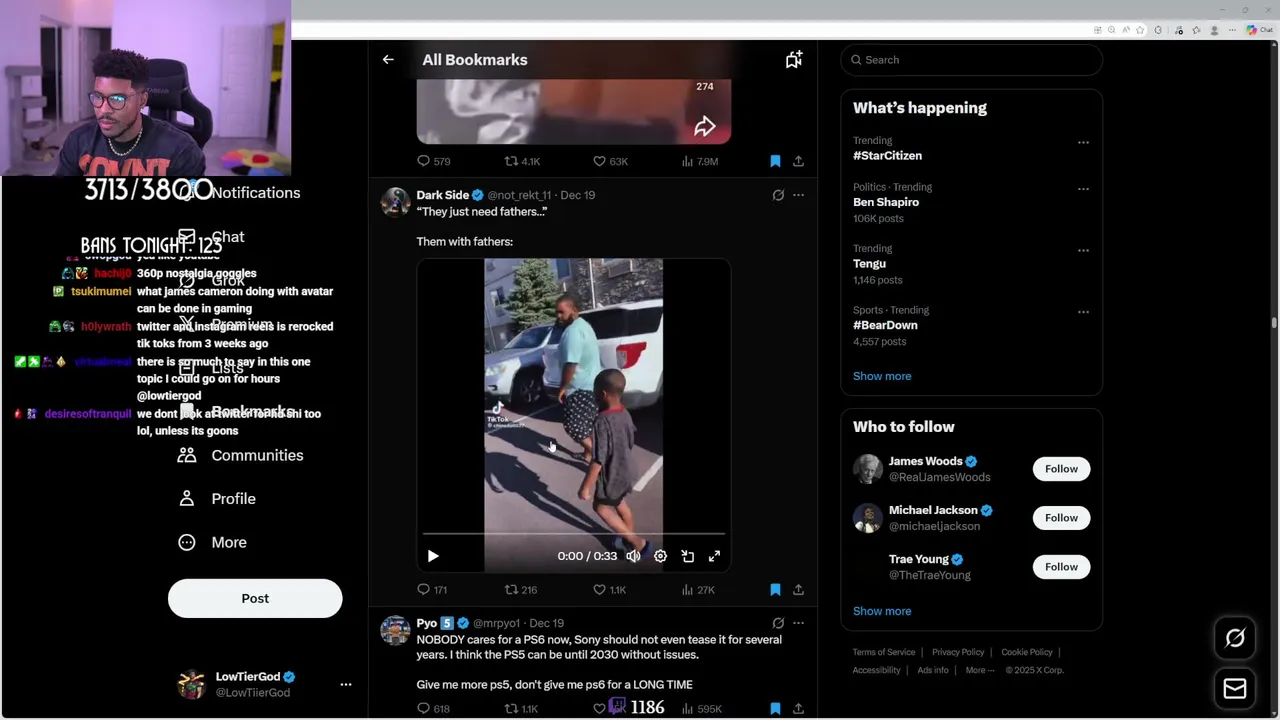This screenshot has height=720, width=1280.
Task: Click the Search input field
Action: 971,60
